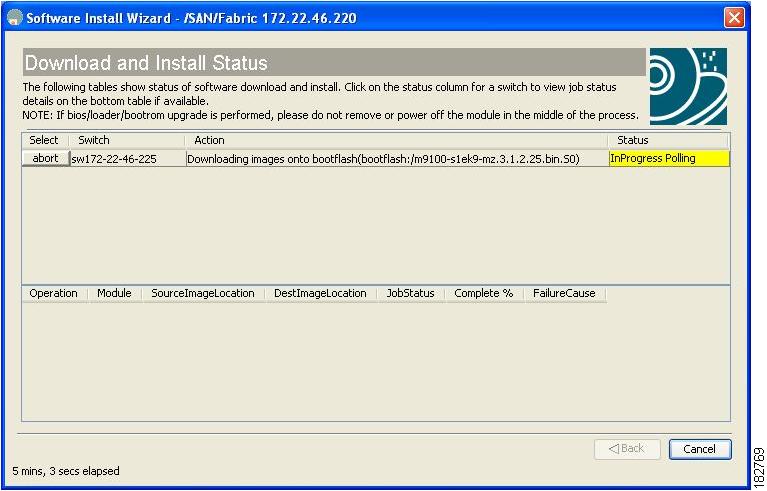Viewport: 767px width, 491px height.
Task: Click the Action column header
Action: tap(396, 140)
